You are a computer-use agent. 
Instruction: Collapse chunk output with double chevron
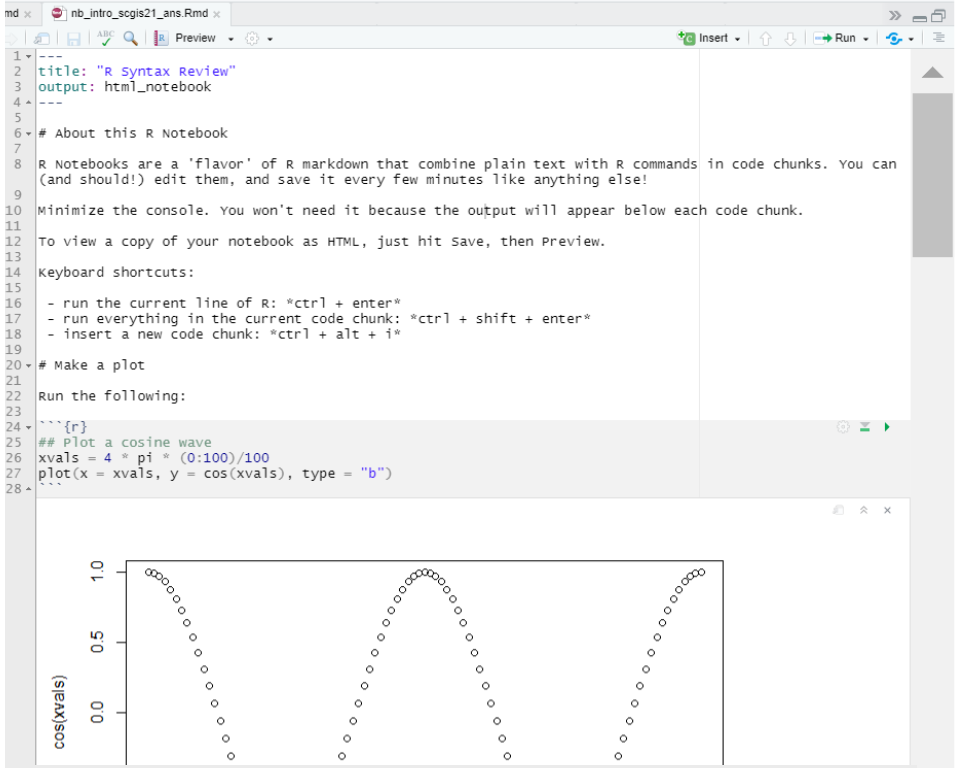click(863, 510)
